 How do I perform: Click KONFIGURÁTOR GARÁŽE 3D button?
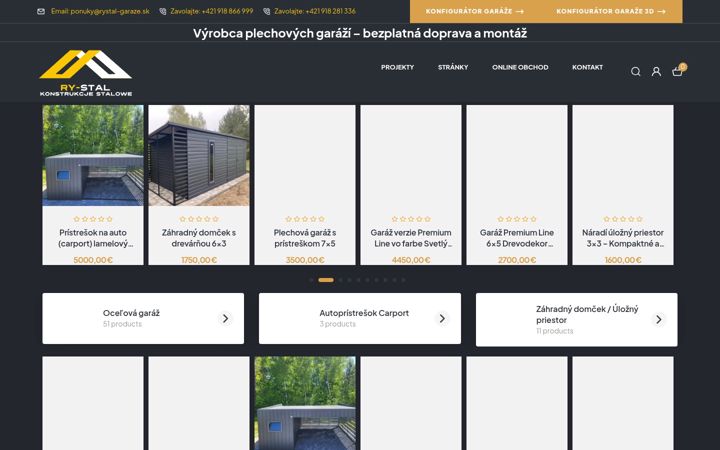611,11
